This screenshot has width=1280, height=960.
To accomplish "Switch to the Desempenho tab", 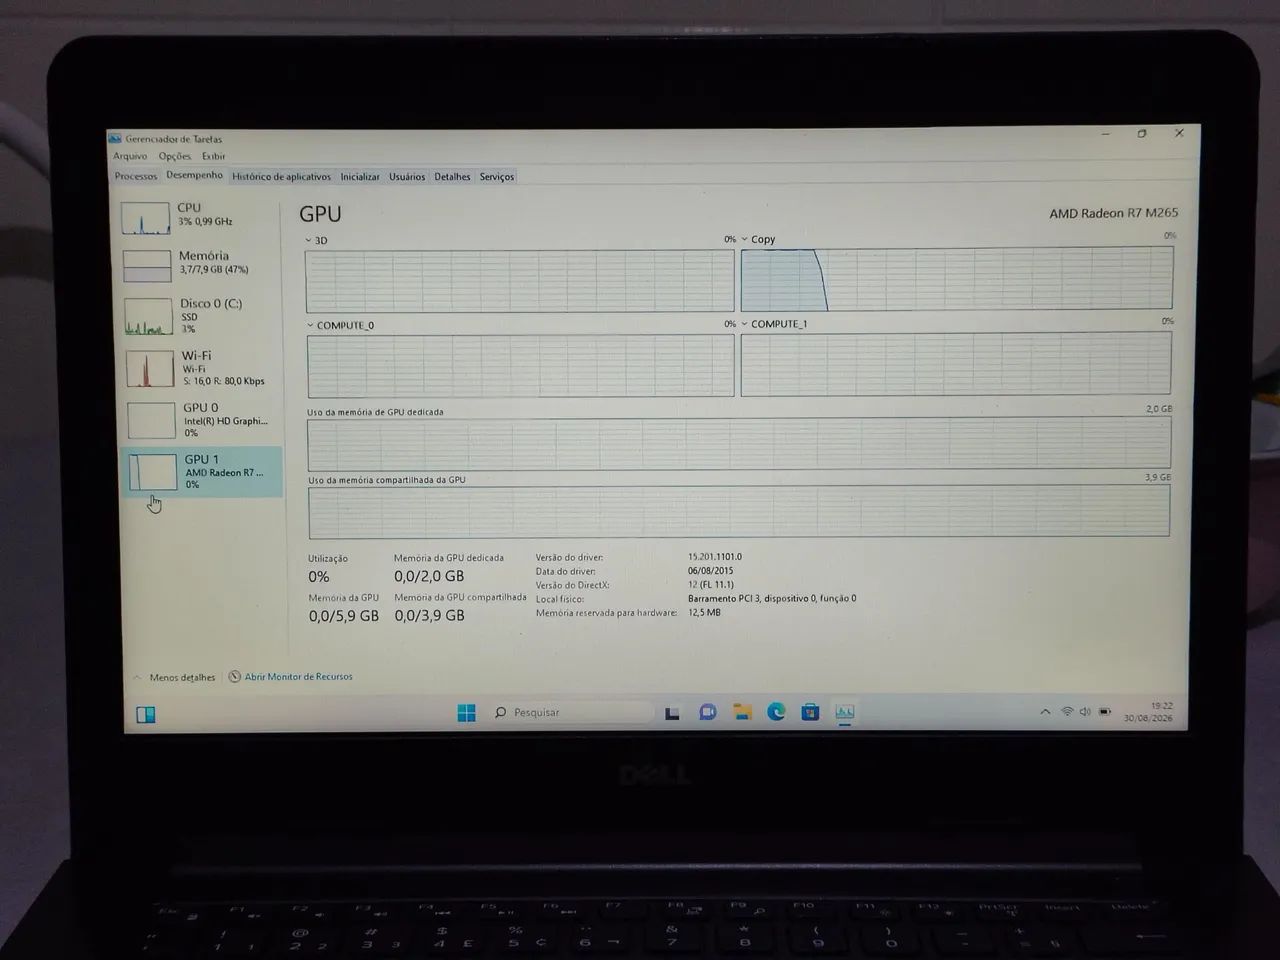I will 194,175.
